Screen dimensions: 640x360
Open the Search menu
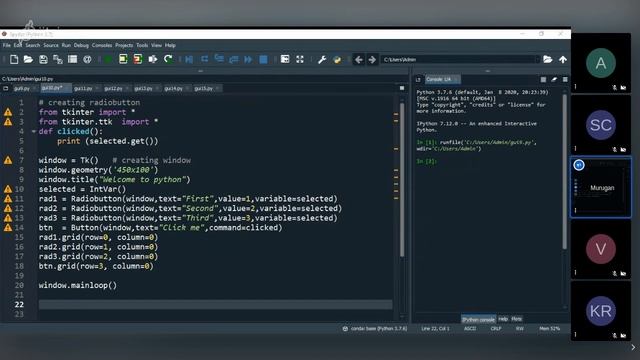(33, 45)
